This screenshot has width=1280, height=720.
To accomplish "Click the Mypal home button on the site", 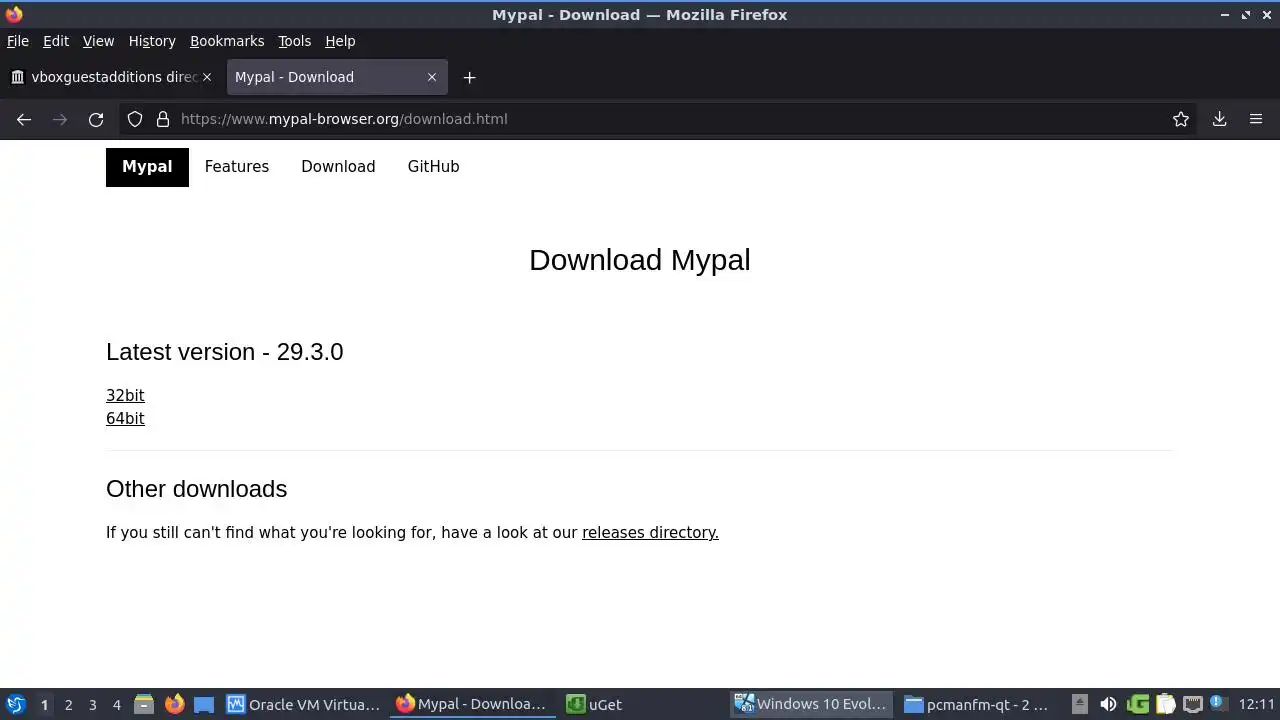I will click(x=147, y=167).
